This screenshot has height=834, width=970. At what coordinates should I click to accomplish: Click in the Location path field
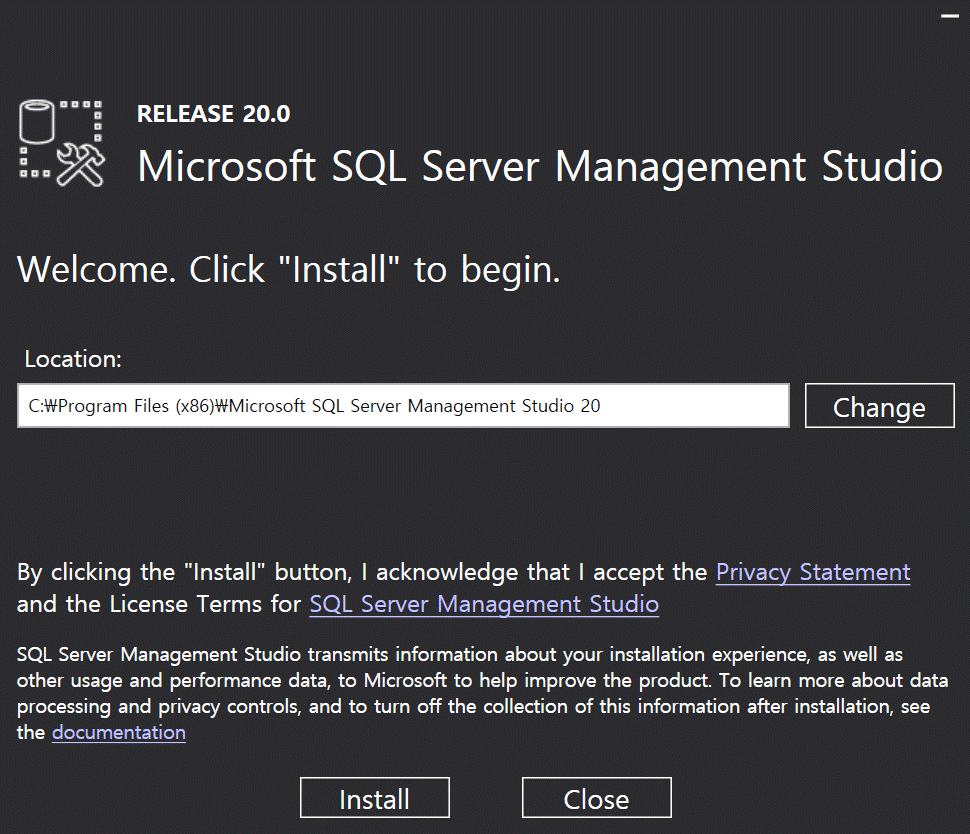[x=403, y=406]
